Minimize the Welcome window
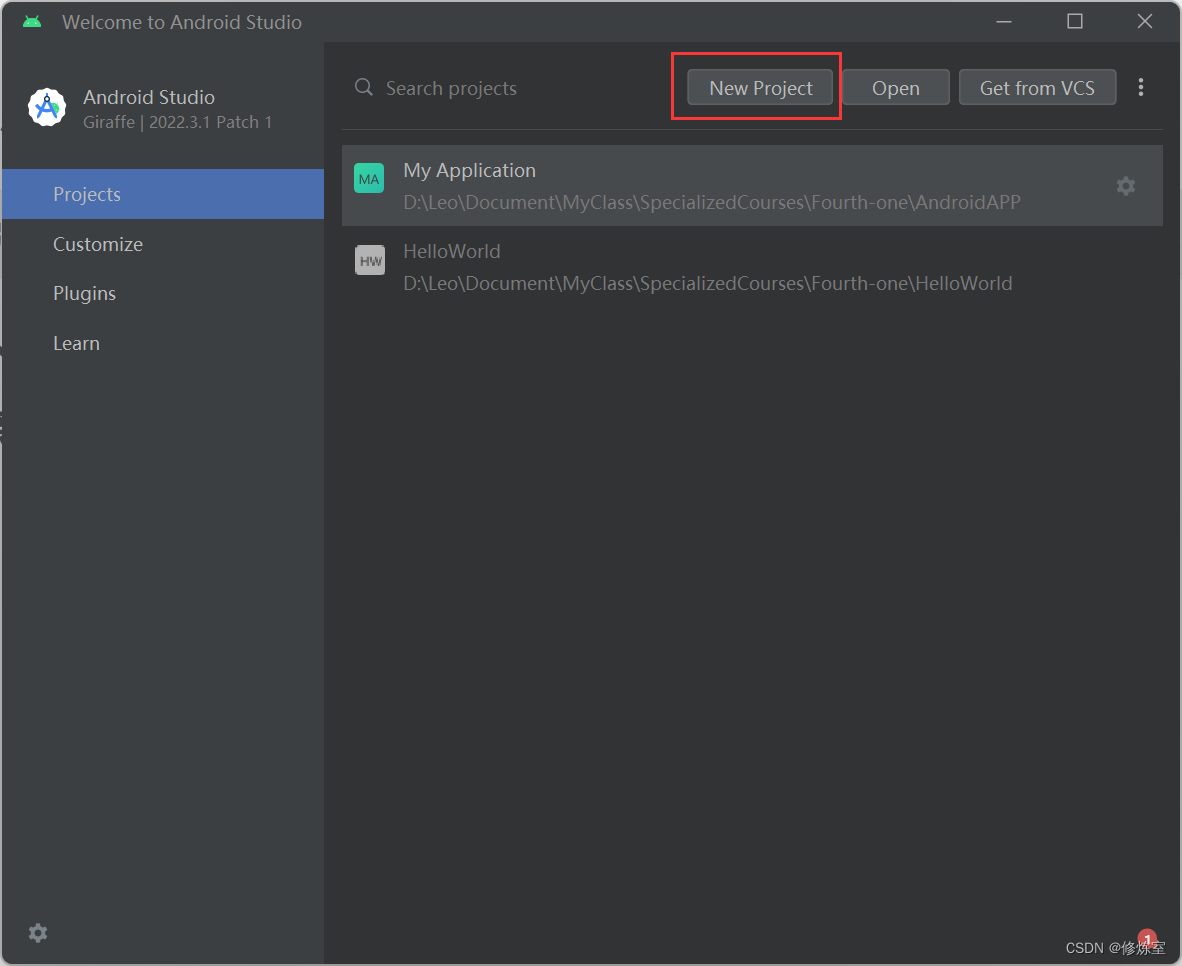1182x966 pixels. click(x=1004, y=22)
